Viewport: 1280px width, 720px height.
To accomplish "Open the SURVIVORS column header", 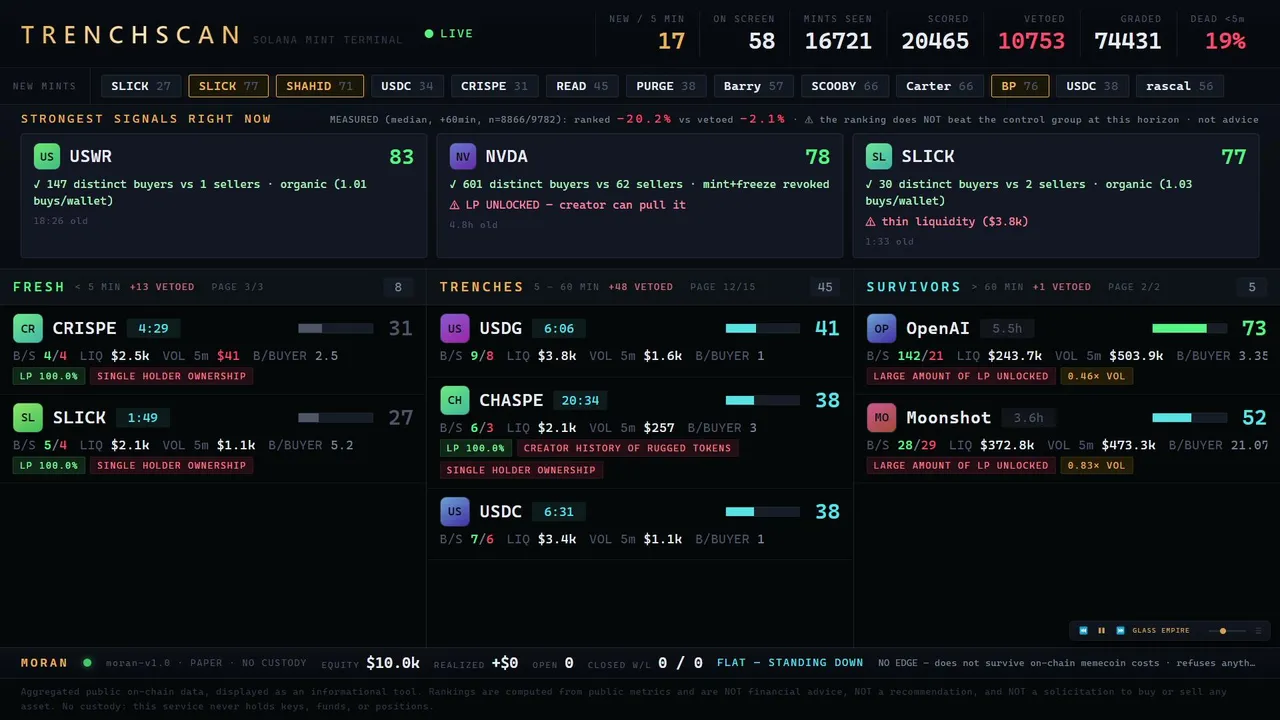I will (914, 287).
